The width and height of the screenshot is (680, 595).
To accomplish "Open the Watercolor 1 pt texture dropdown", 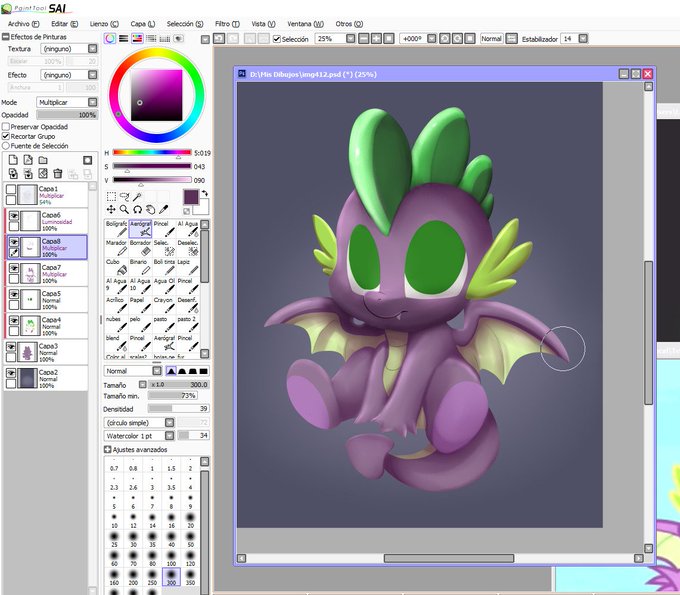I will pos(170,435).
